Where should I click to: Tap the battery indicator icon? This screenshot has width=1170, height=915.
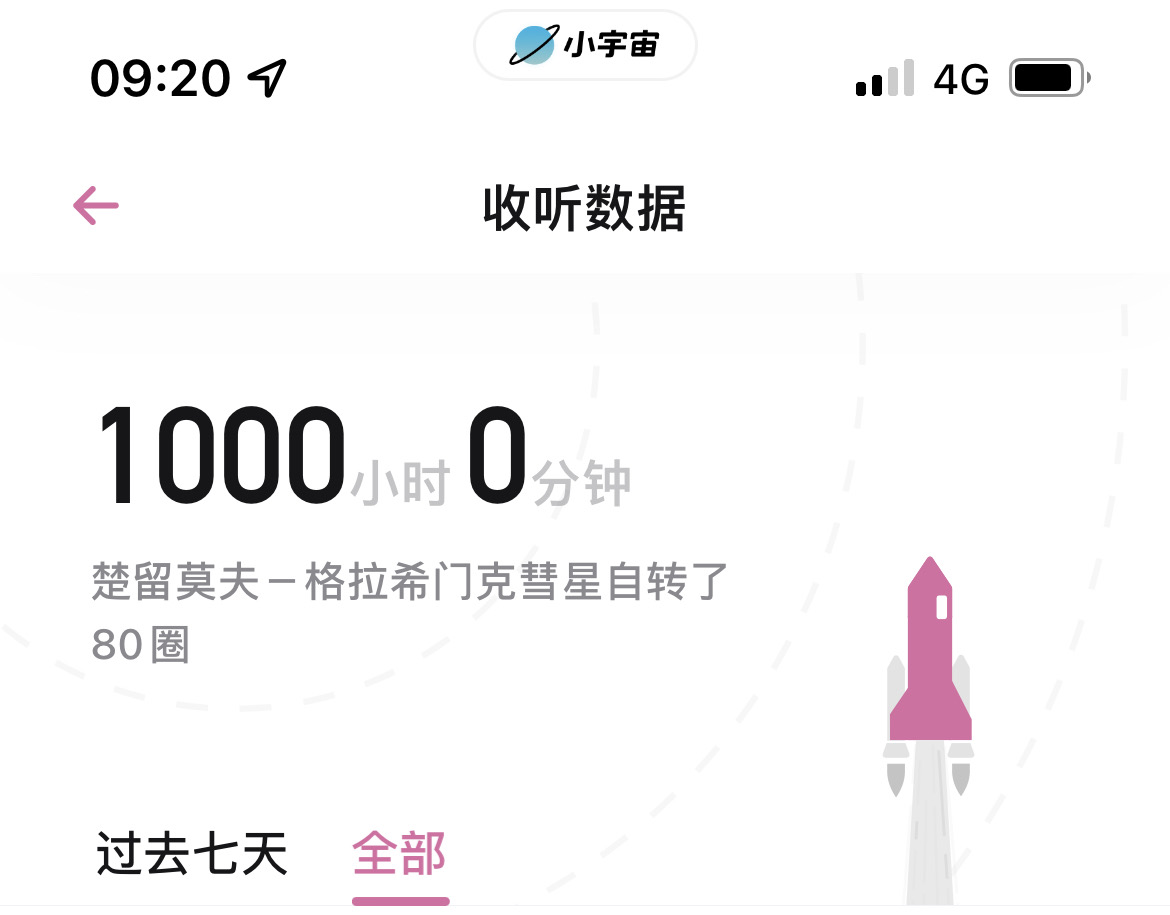(x=1050, y=78)
